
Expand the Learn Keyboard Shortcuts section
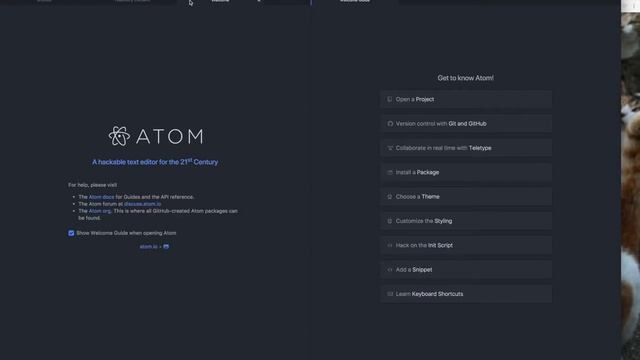pos(466,294)
